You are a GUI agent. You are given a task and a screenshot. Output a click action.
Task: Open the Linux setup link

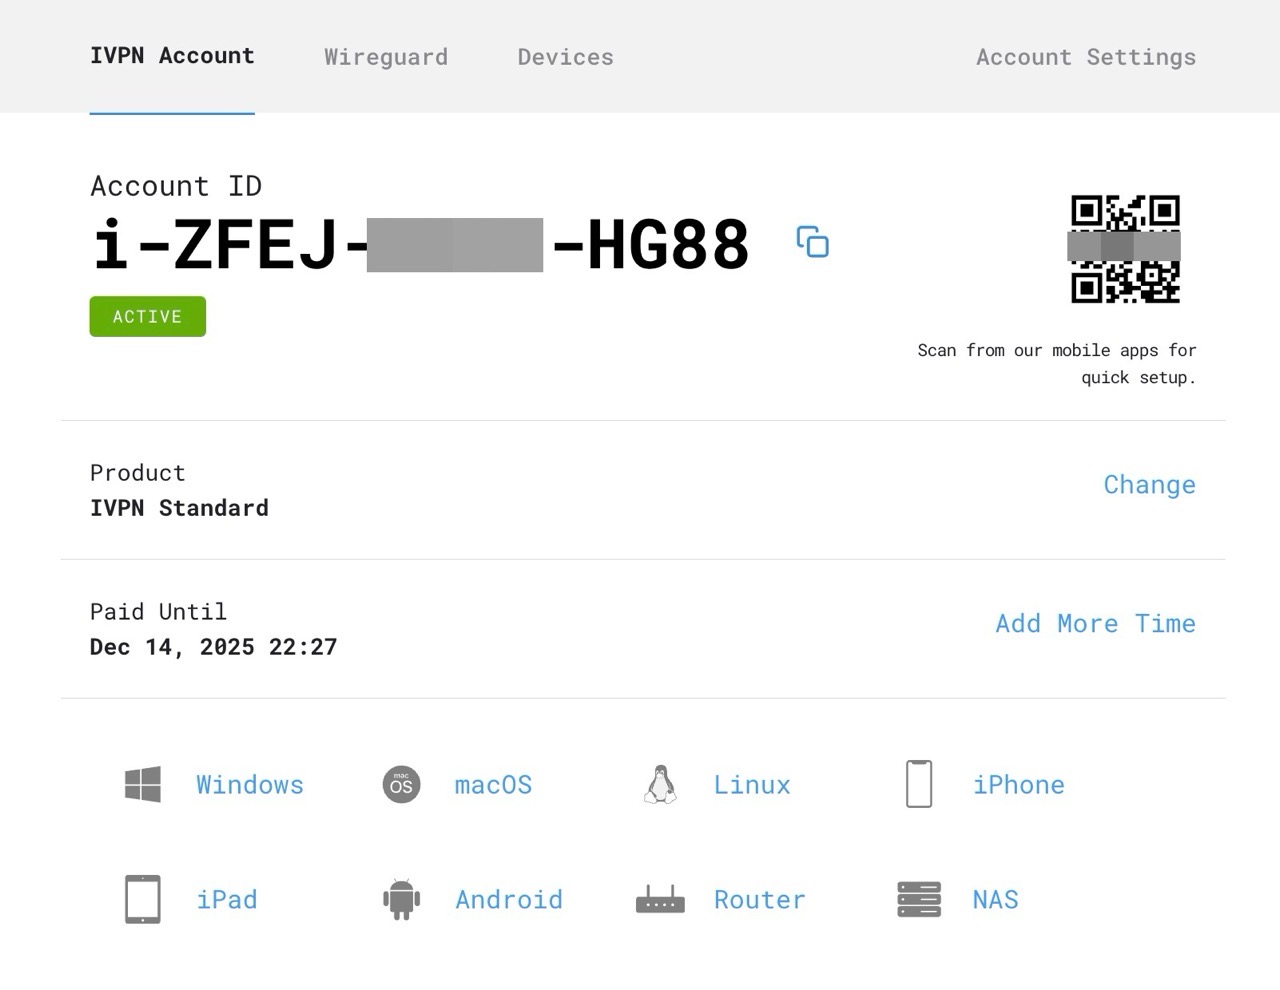[752, 785]
